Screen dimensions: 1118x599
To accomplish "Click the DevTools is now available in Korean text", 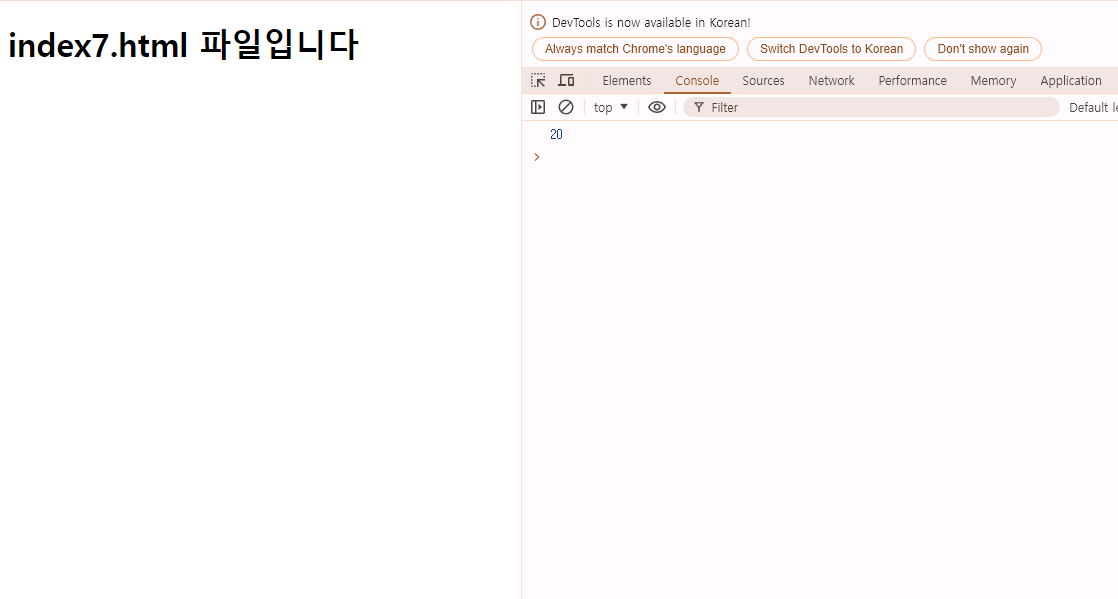I will (x=651, y=22).
